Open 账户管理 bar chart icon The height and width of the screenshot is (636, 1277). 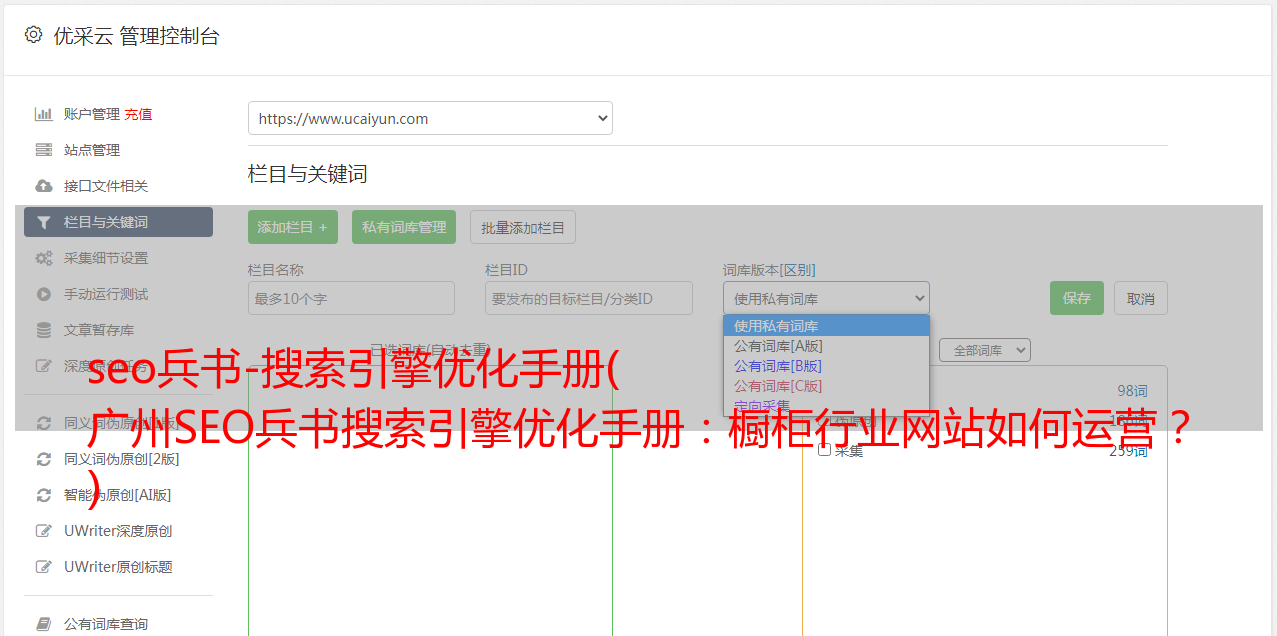[x=44, y=114]
